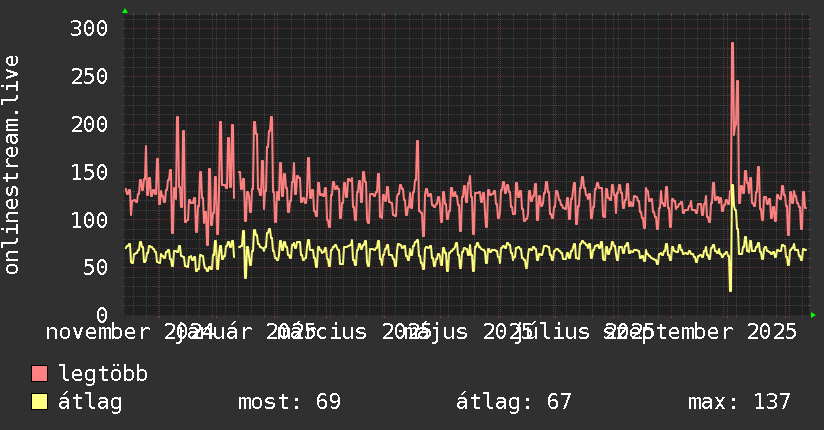Click the 'átlag: 67' statistic
The height and width of the screenshot is (430, 824).
[x=513, y=402]
